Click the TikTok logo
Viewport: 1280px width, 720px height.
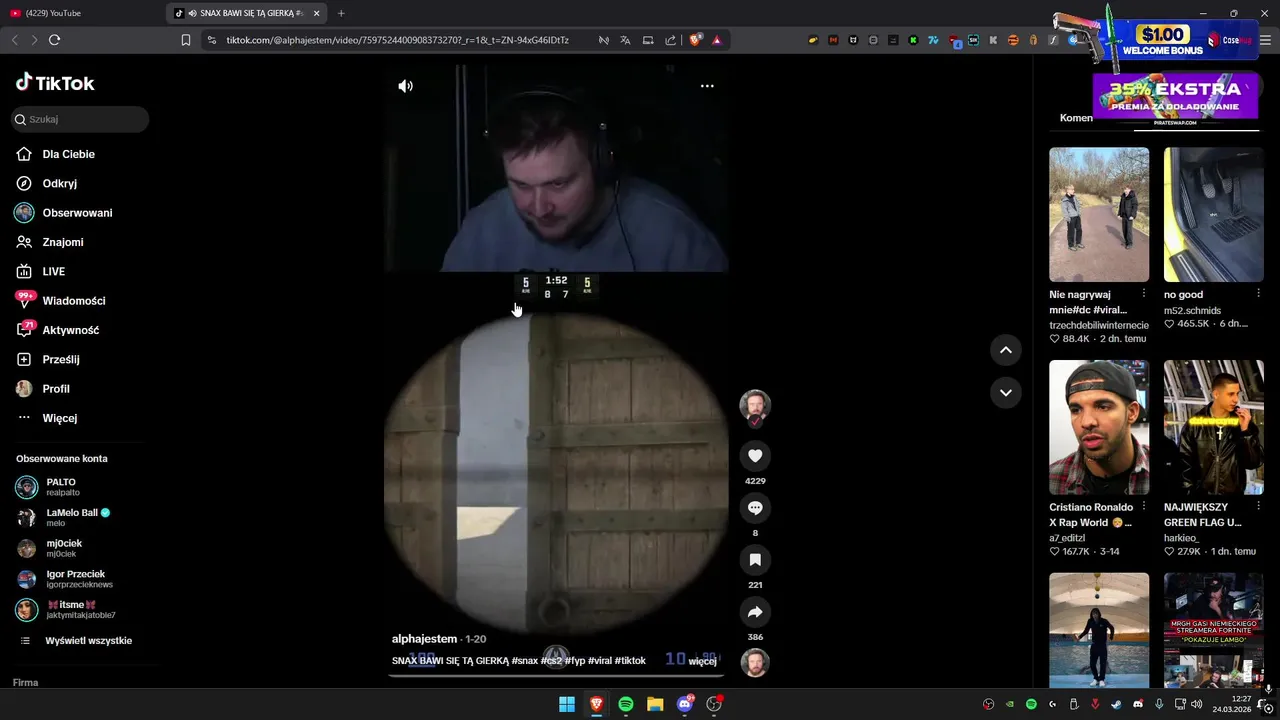(55, 83)
